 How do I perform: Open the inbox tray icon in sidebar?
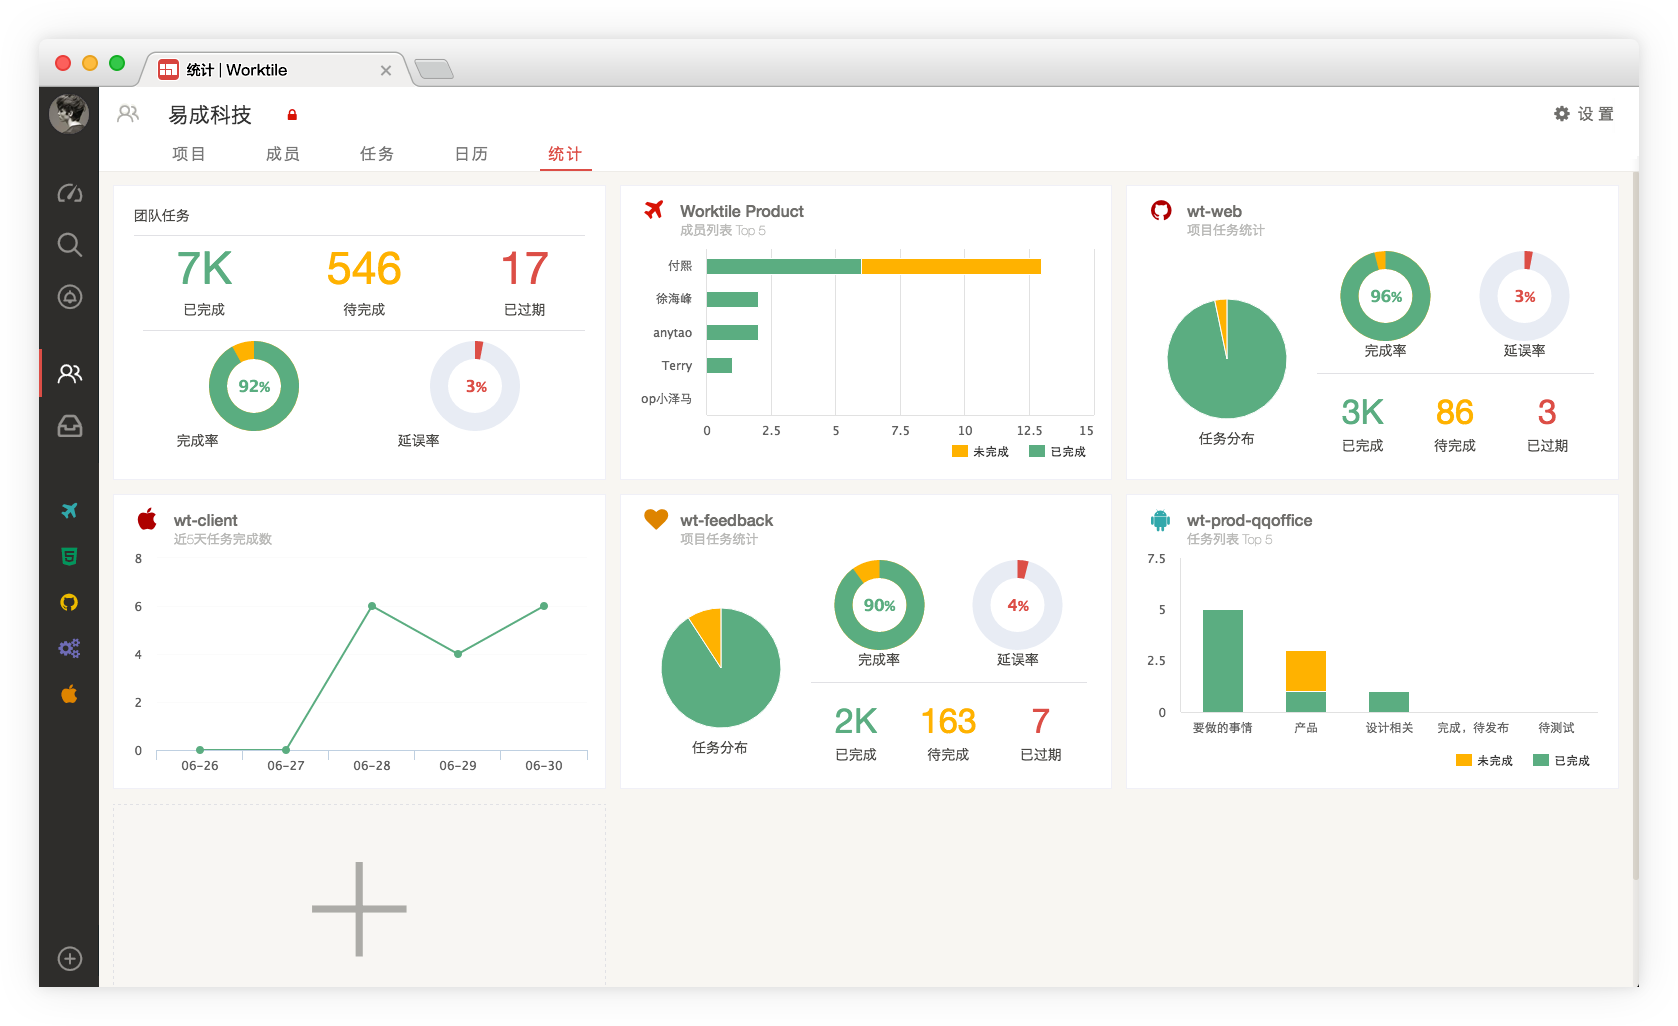pos(69,426)
